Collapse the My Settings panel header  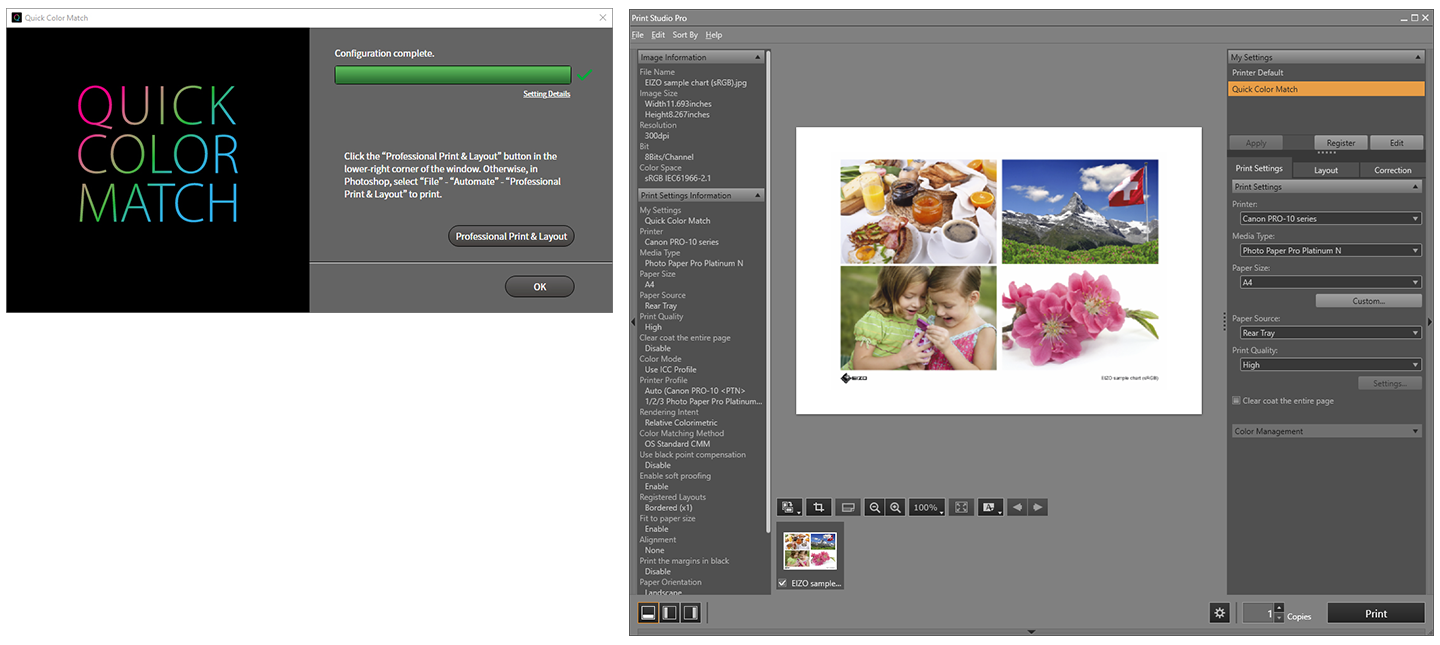pos(1325,57)
